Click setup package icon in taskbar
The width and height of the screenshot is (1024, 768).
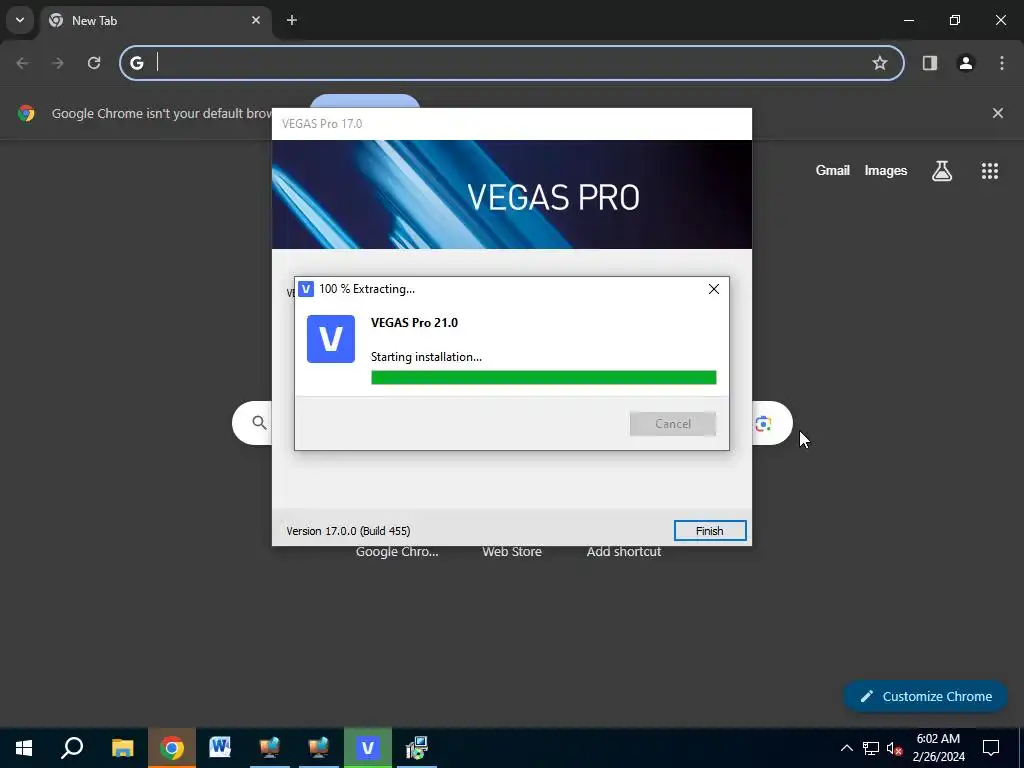click(417, 748)
